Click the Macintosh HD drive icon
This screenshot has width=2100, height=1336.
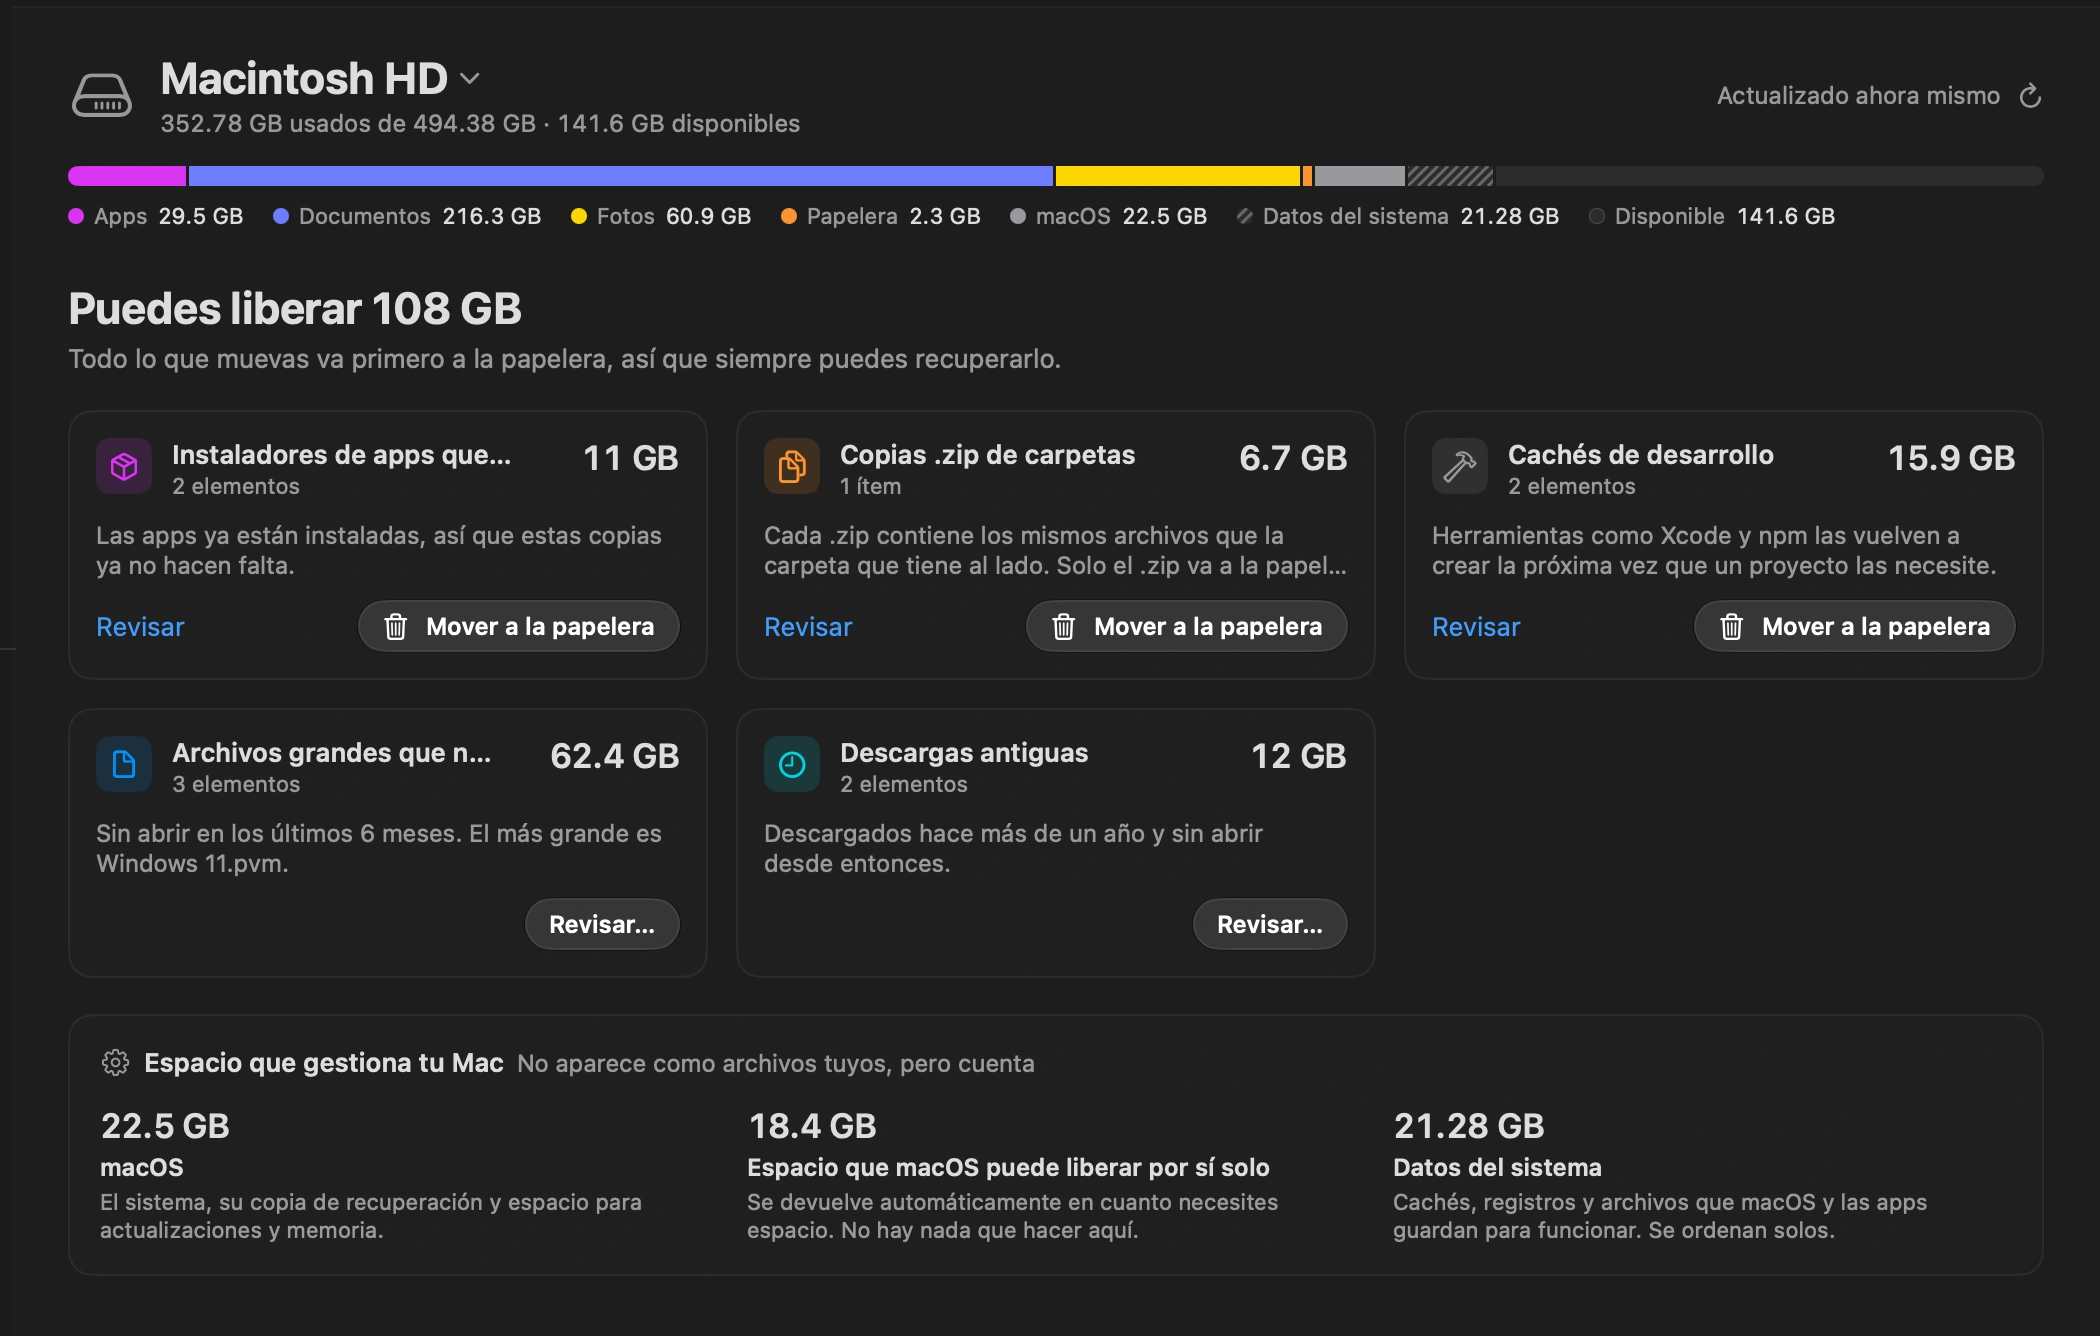[x=102, y=96]
